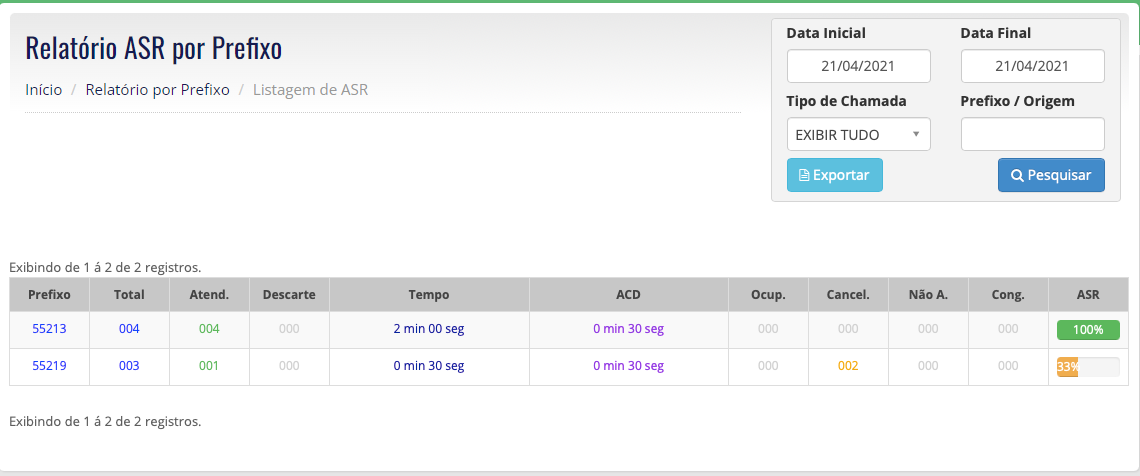Click the Data Inicial date field
The image size is (1140, 476).
pyautogui.click(x=859, y=66)
